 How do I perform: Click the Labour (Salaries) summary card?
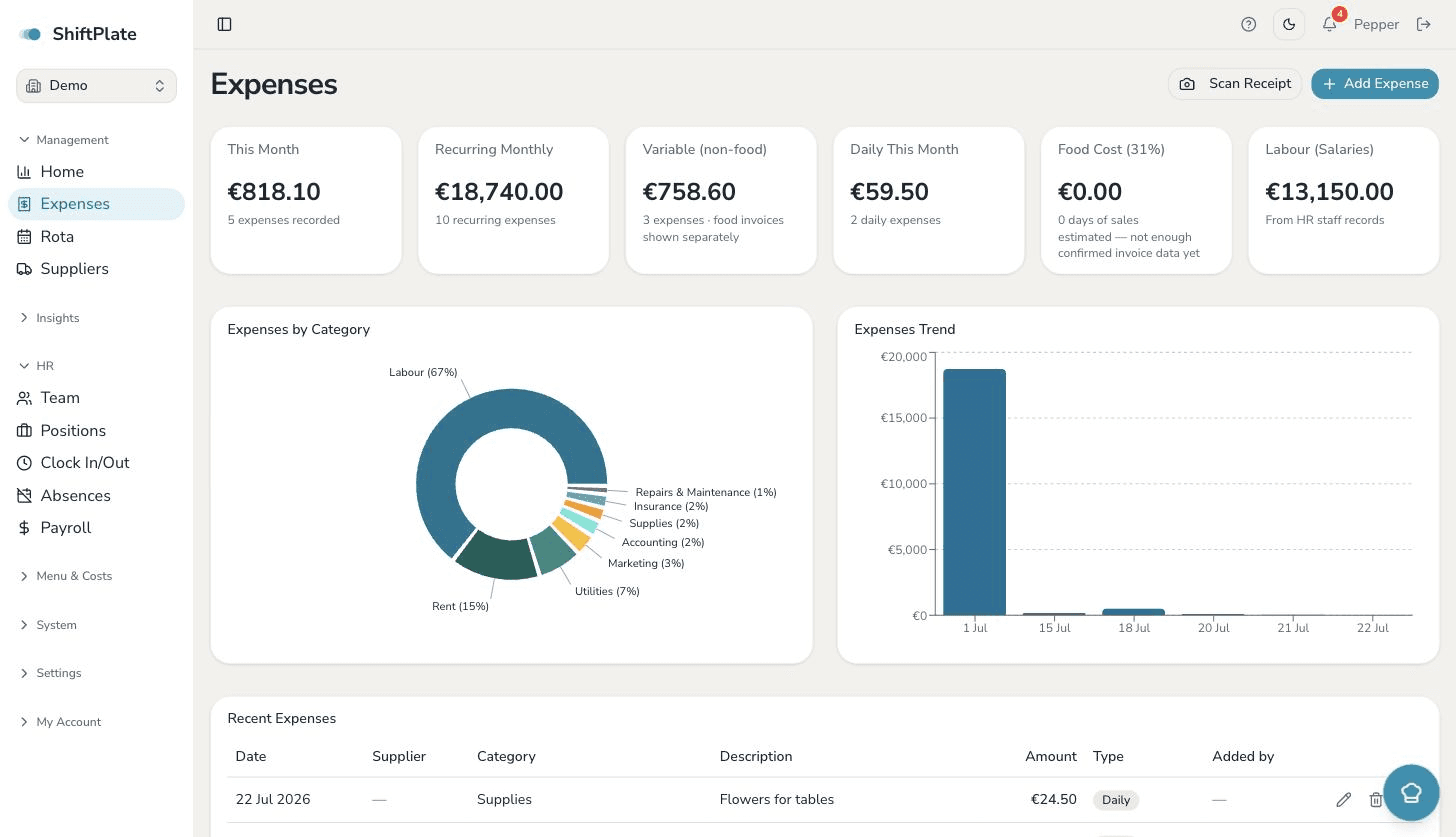1343,200
